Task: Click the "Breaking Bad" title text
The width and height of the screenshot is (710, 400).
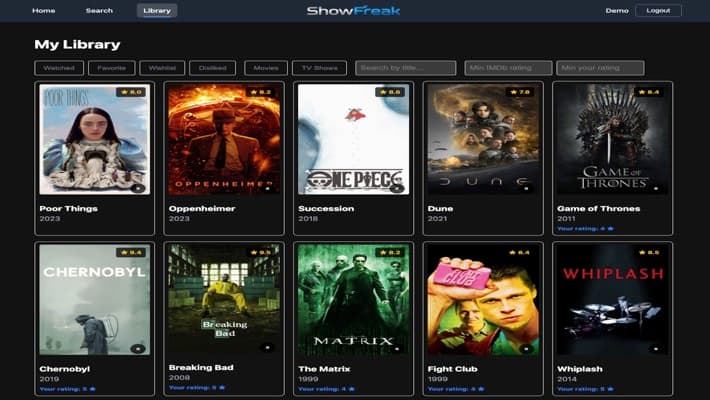Action: click(x=201, y=367)
